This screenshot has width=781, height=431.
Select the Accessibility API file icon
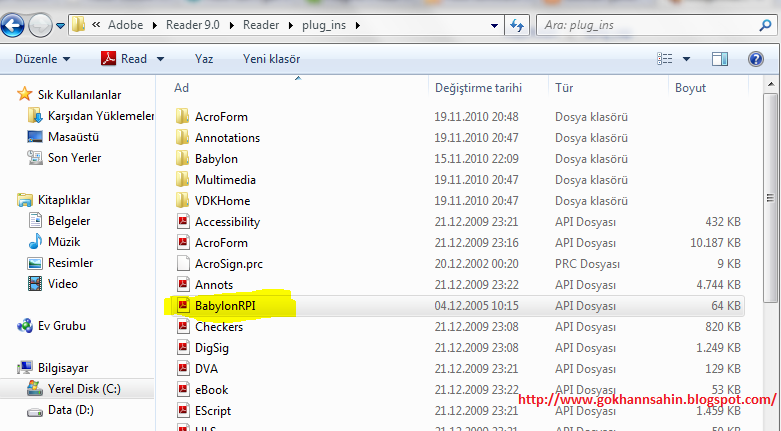(183, 221)
